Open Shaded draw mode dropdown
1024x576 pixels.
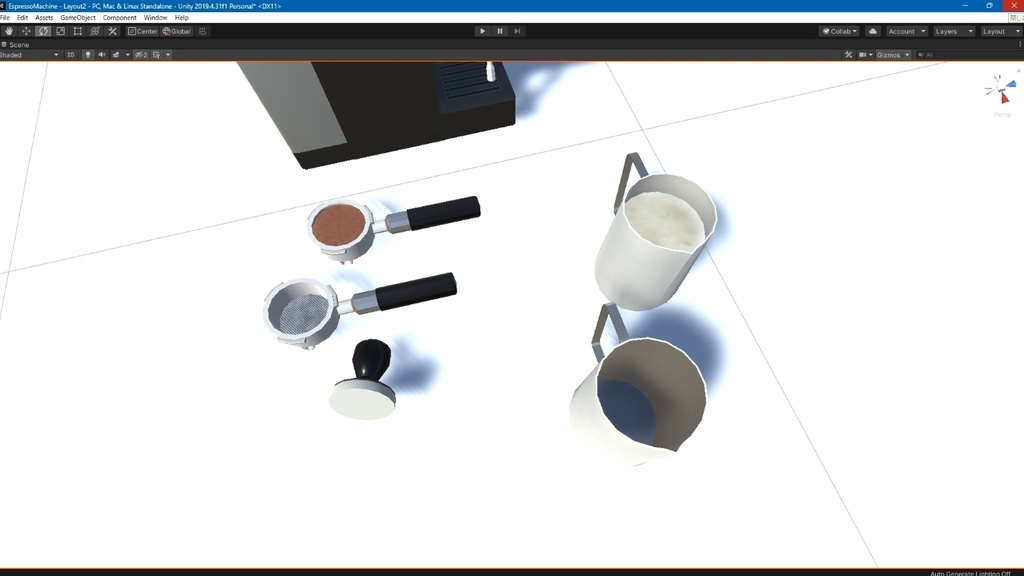coord(29,55)
